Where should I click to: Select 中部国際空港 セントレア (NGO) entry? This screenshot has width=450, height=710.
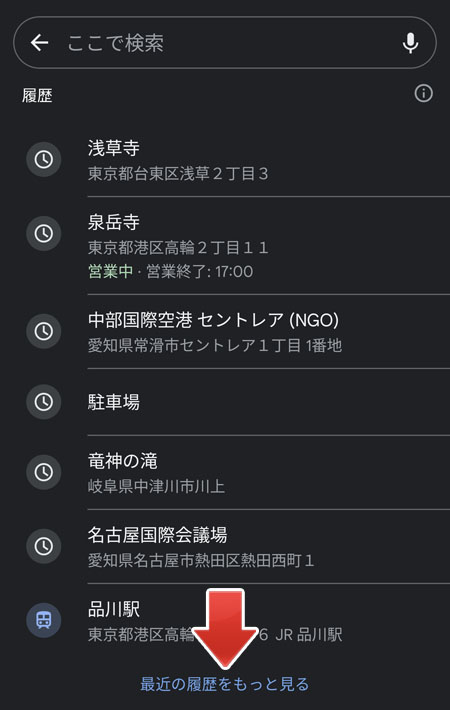tap(225, 331)
